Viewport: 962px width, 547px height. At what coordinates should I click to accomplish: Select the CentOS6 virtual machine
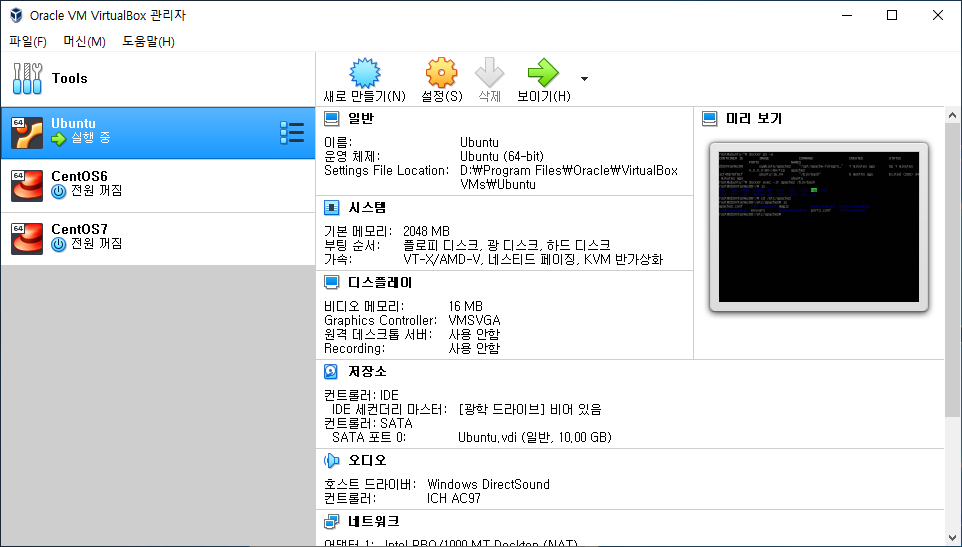coord(158,186)
